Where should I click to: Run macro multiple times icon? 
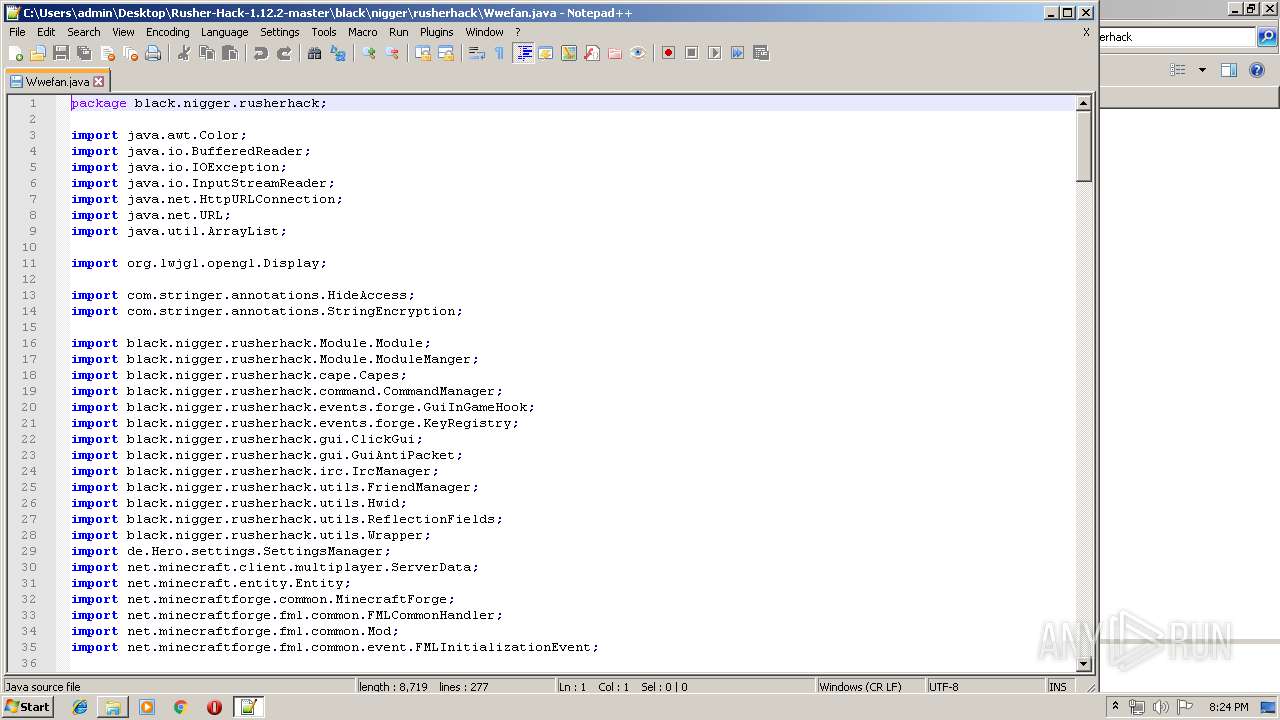(737, 53)
